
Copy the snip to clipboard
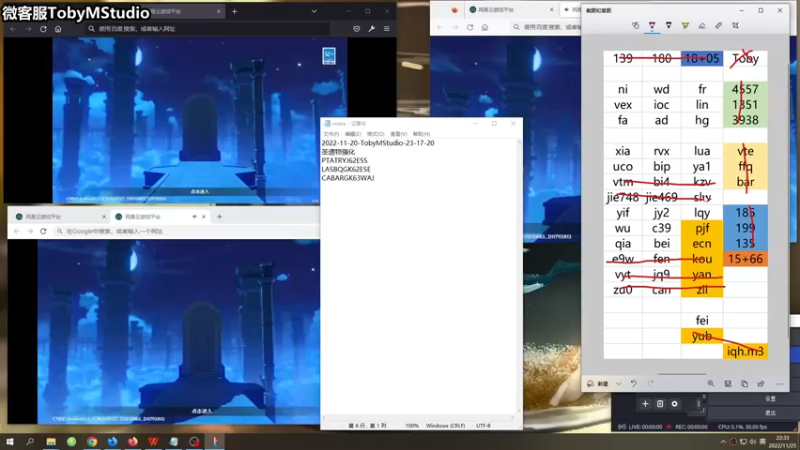click(744, 384)
